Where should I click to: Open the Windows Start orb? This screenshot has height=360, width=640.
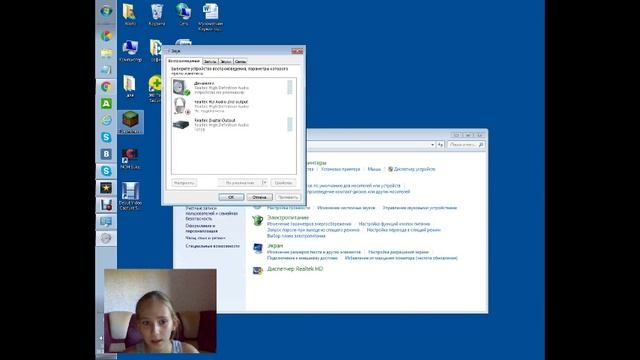tap(106, 11)
